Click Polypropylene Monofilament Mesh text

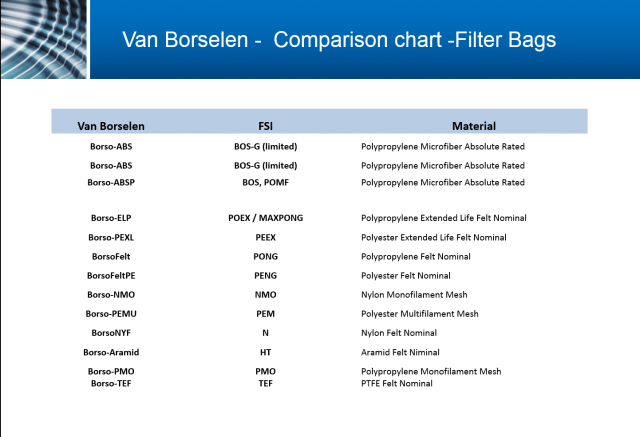[x=431, y=371]
